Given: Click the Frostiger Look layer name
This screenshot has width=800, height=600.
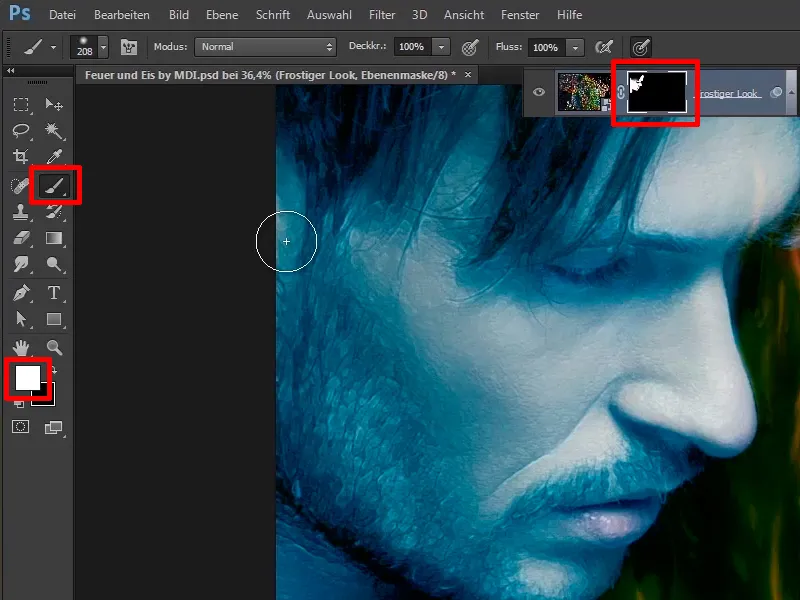Looking at the screenshot, I should click(x=729, y=93).
